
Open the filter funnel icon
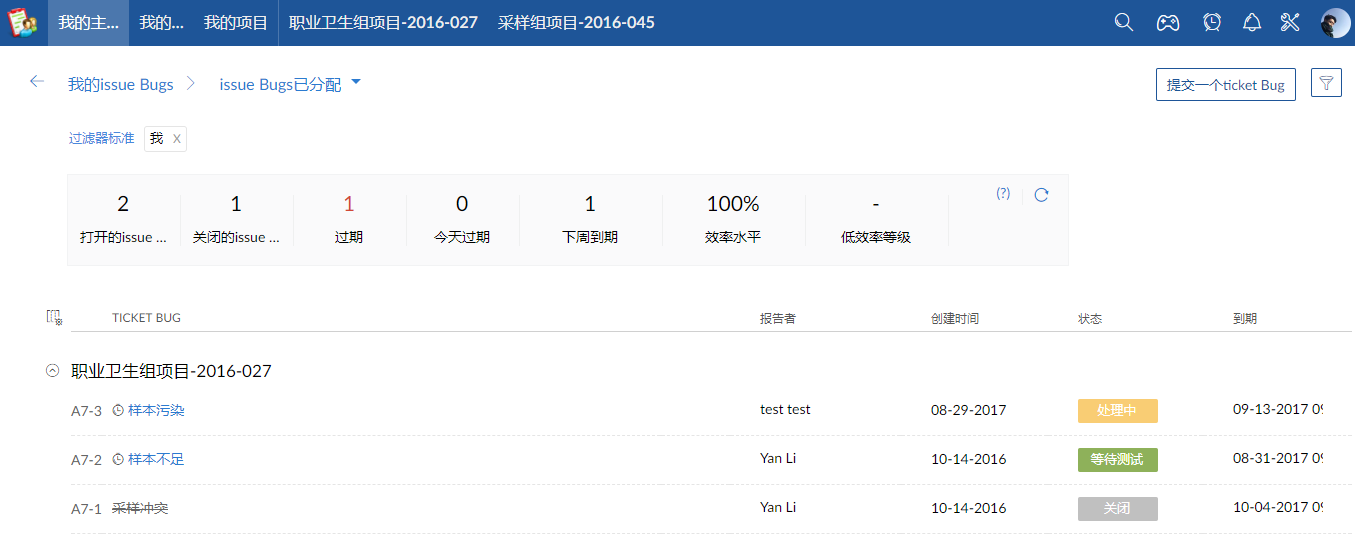tap(1326, 83)
